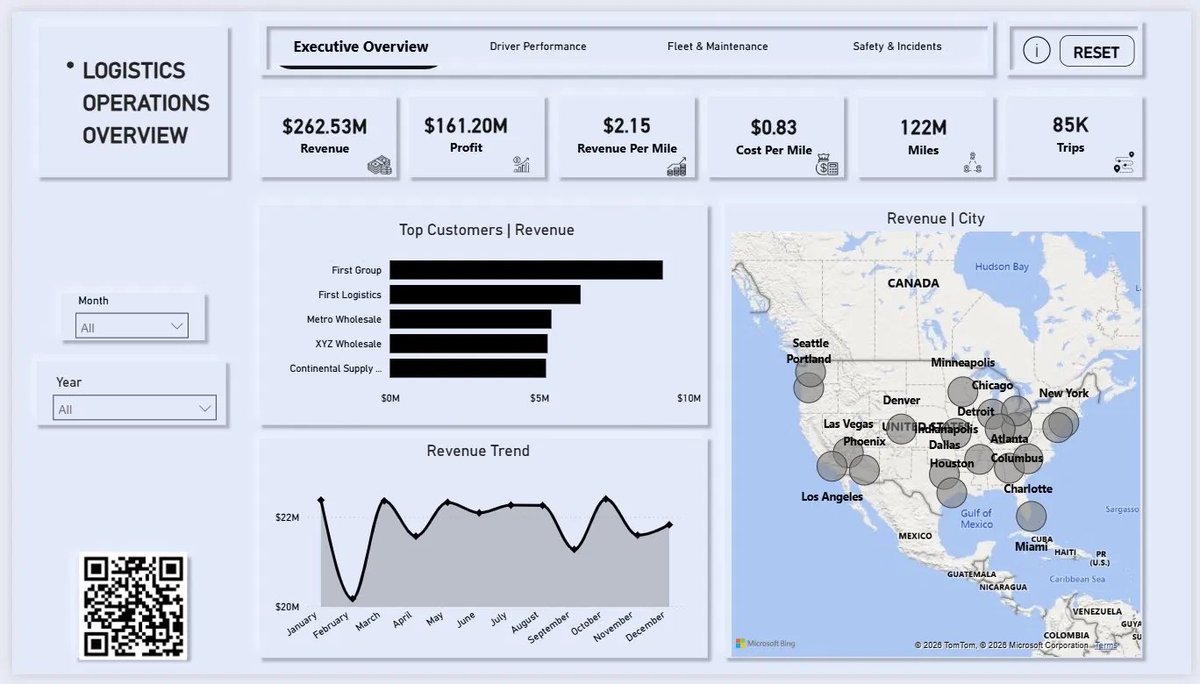Click the October peak point on Revenue Trend
The image size is (1200, 684).
(x=605, y=499)
